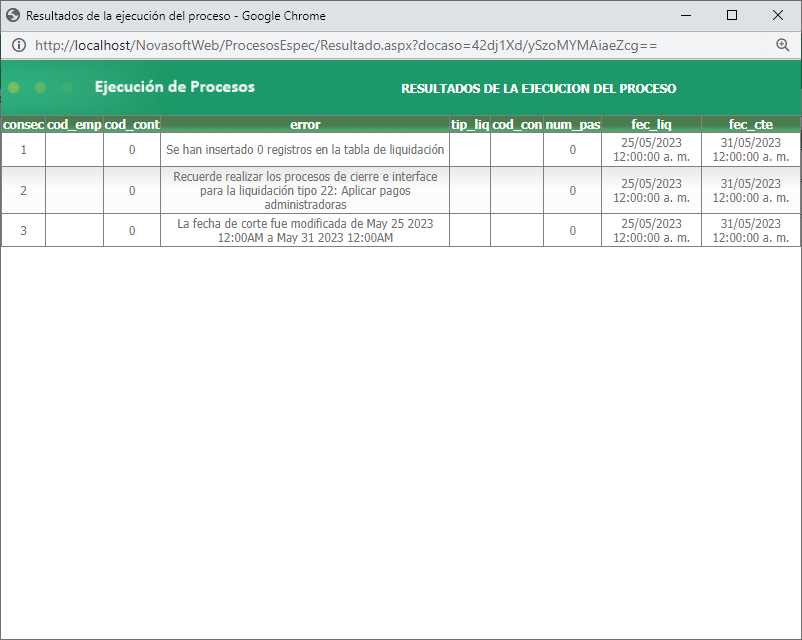Click the Chrome app icon in title bar

[x=14, y=15]
